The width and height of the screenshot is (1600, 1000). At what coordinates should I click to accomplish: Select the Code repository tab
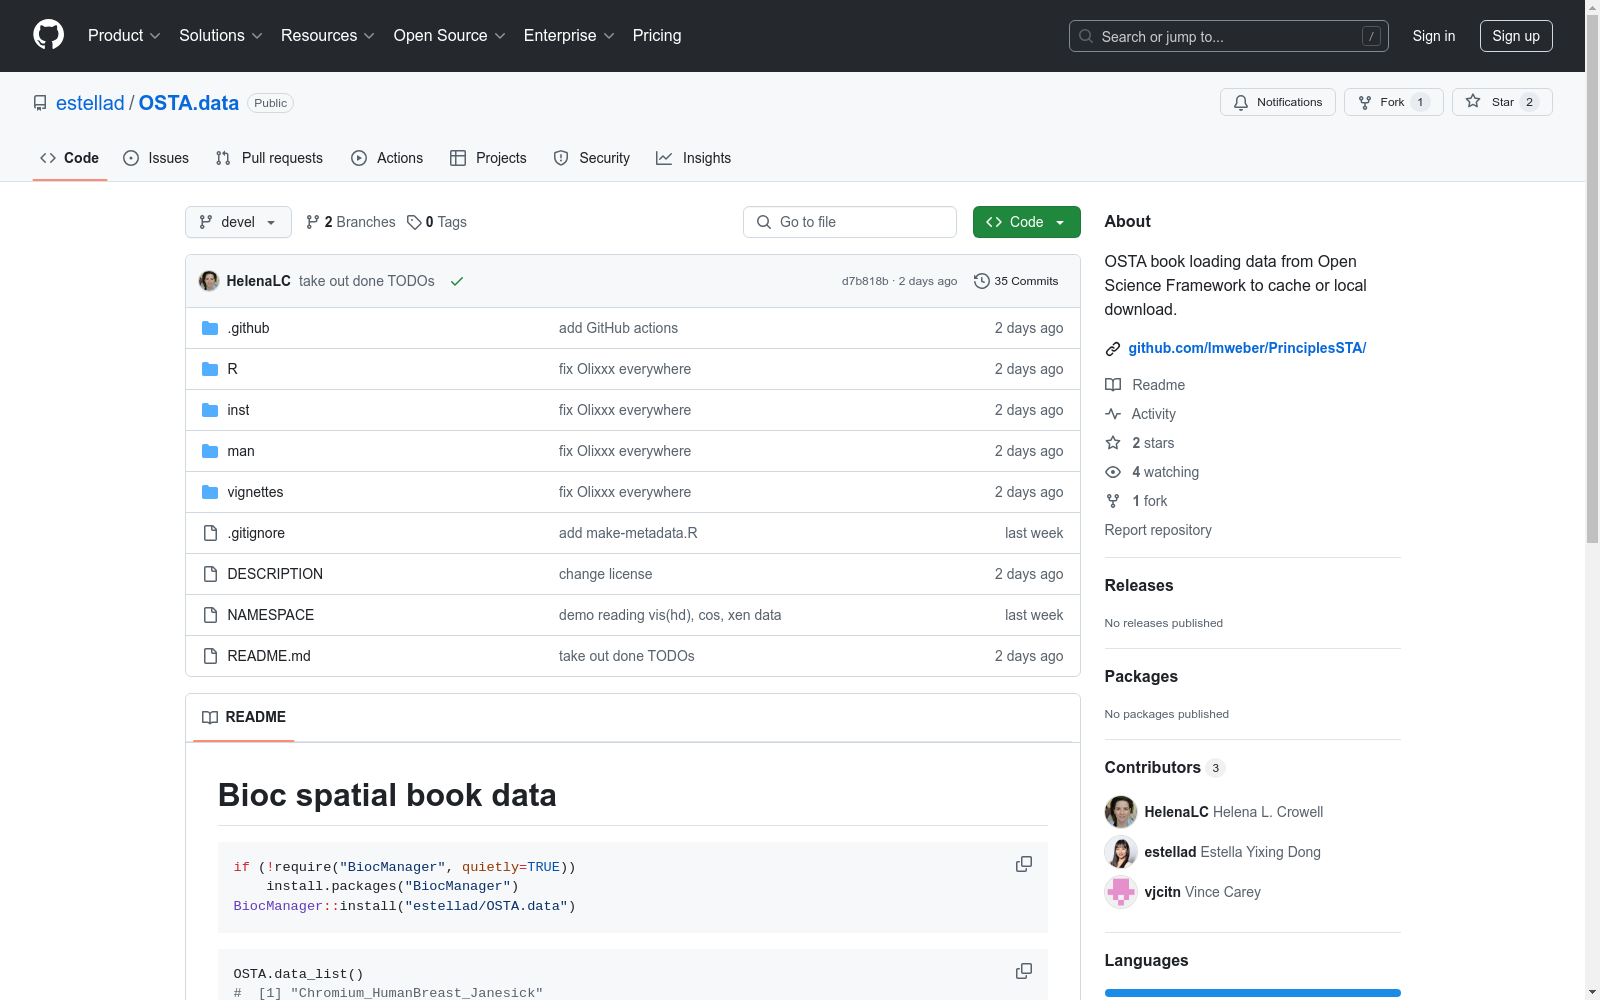click(70, 158)
